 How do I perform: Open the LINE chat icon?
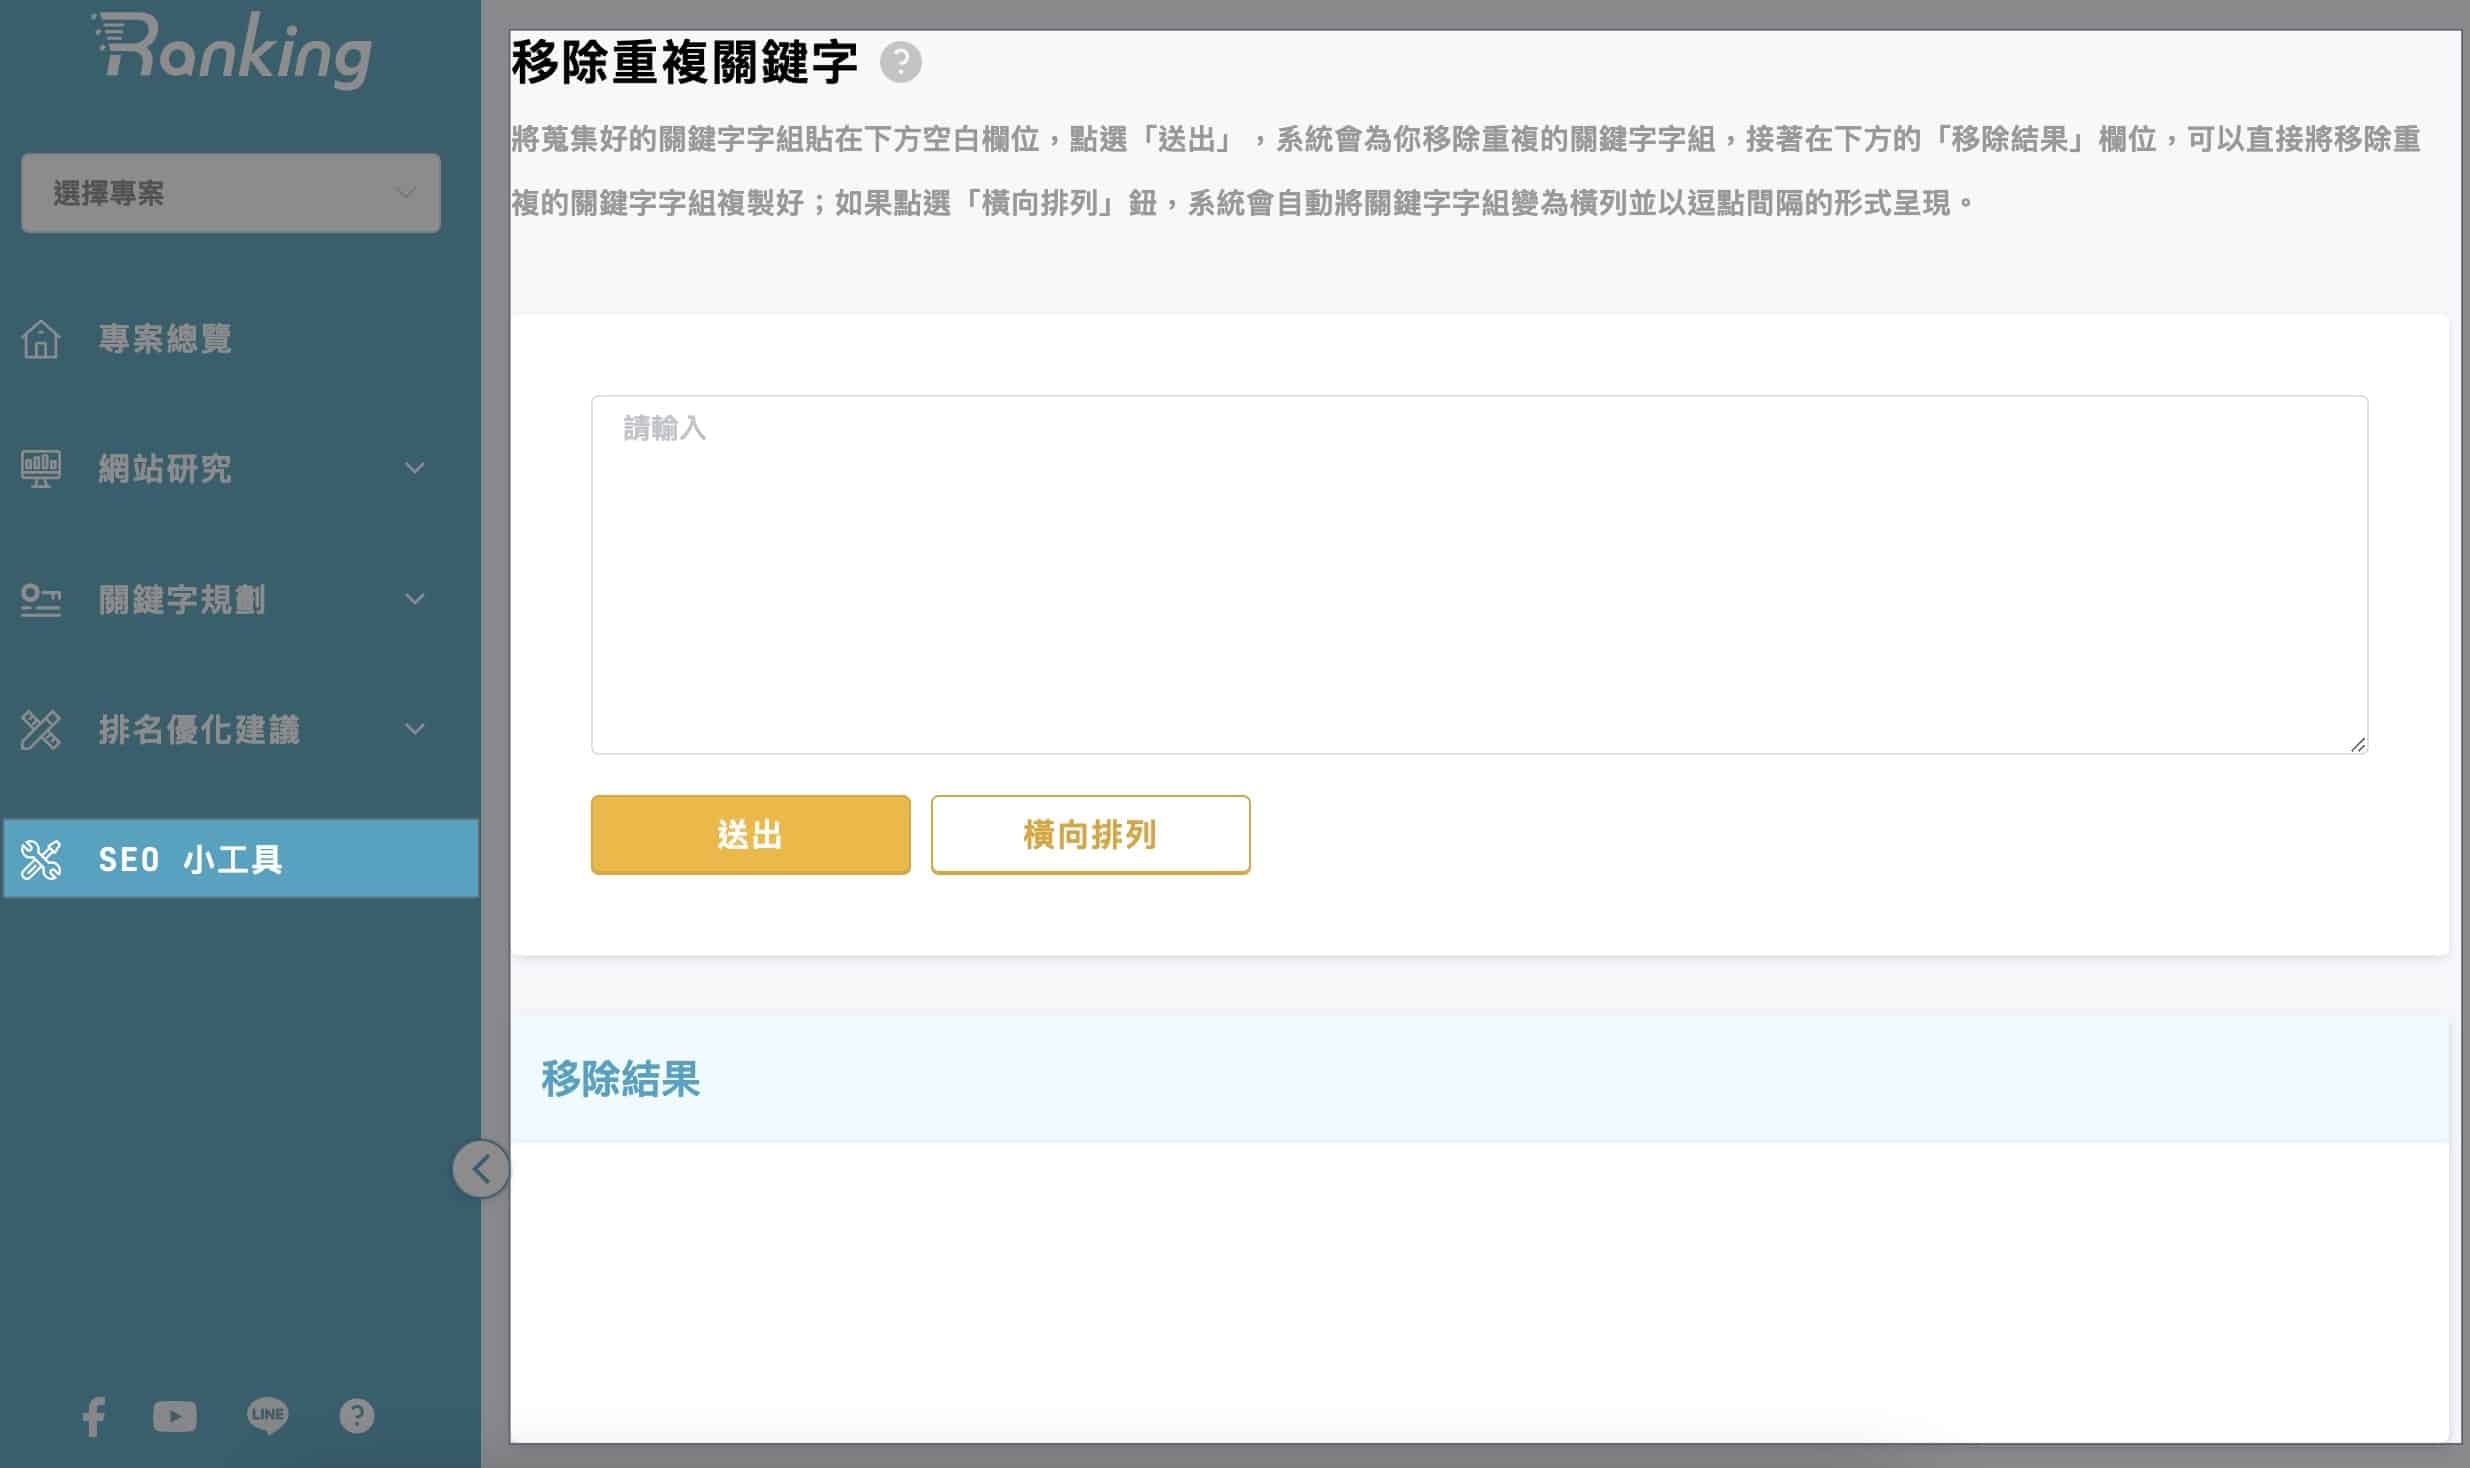pyautogui.click(x=267, y=1415)
